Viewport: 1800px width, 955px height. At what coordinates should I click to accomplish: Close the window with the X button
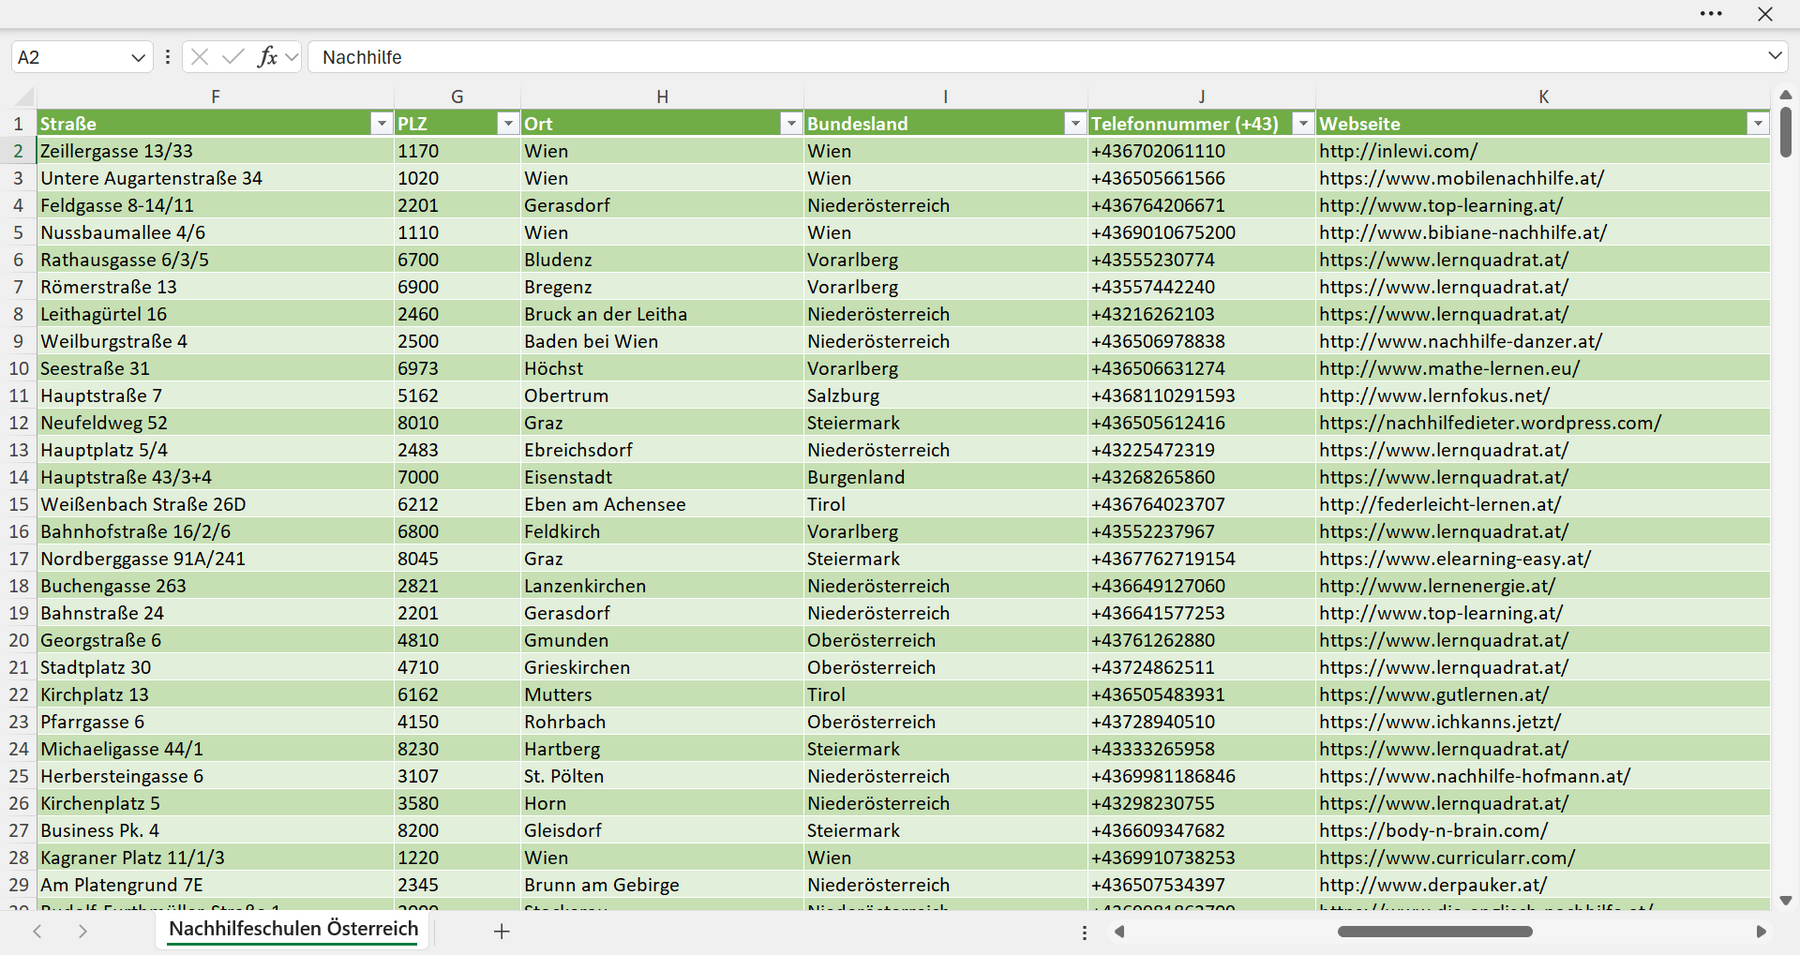point(1765,14)
